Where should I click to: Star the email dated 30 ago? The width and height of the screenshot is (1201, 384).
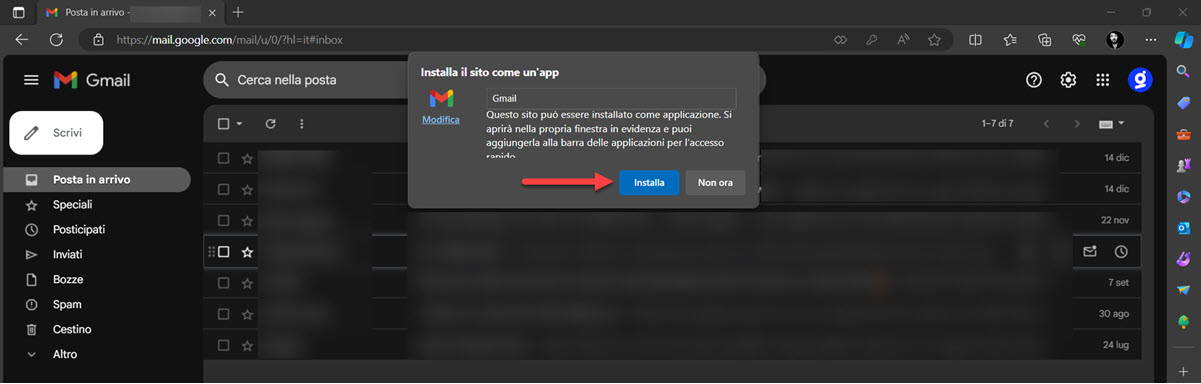(247, 314)
